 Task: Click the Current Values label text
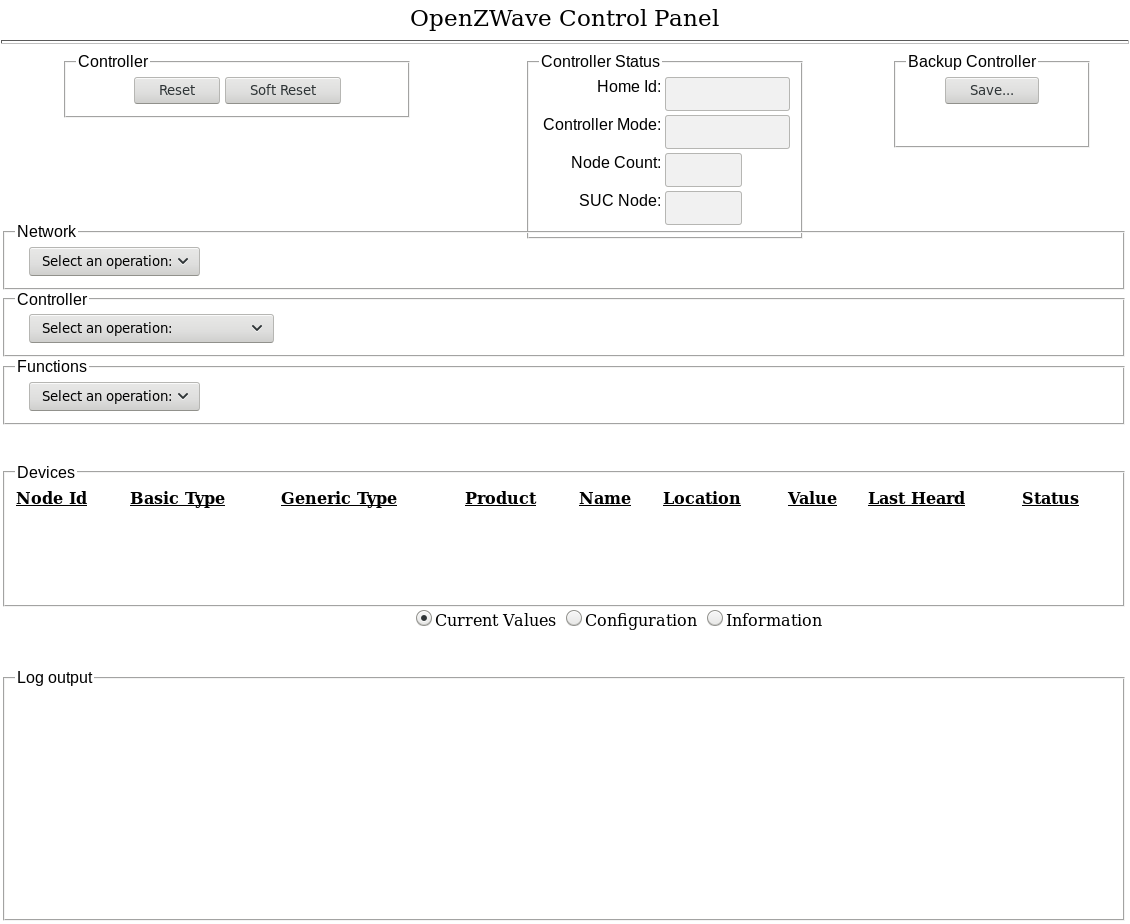click(495, 621)
